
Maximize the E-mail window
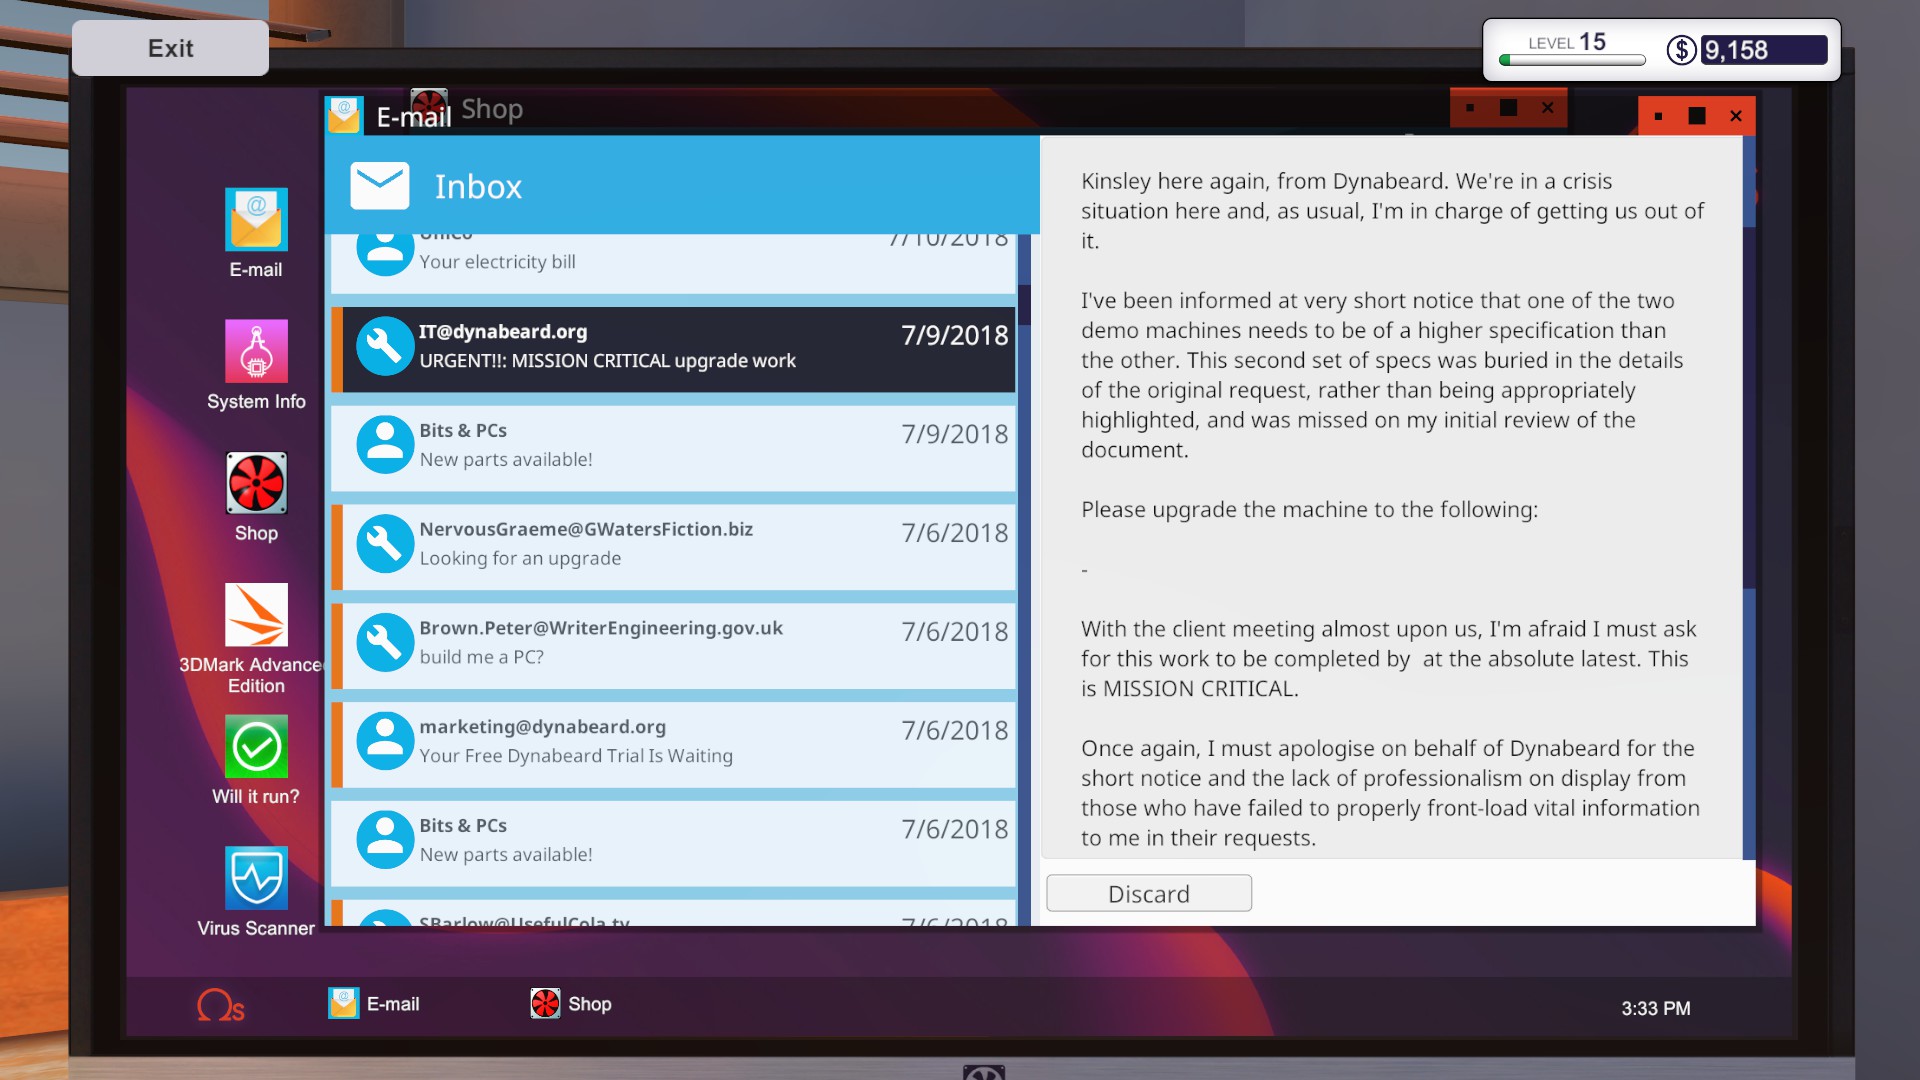click(1697, 116)
